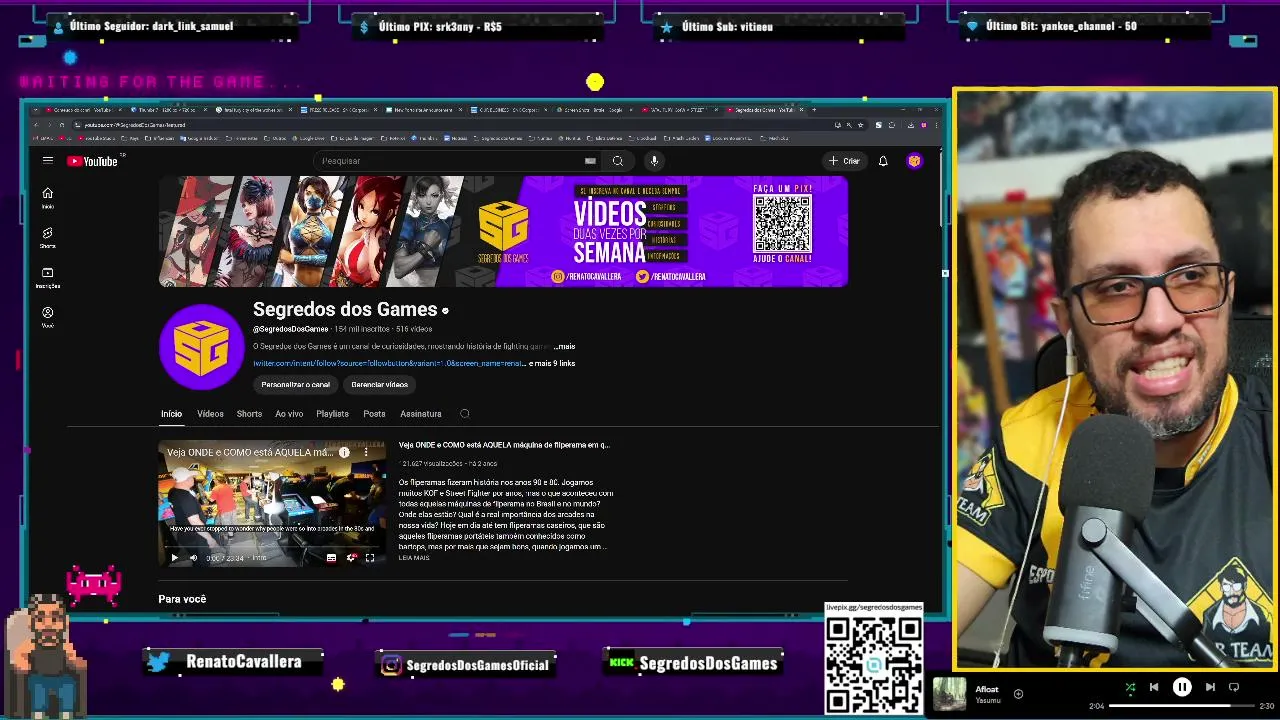Select the 'Segredos dos Games - YouTube' browser tab
The image size is (1280, 720).
point(764,110)
